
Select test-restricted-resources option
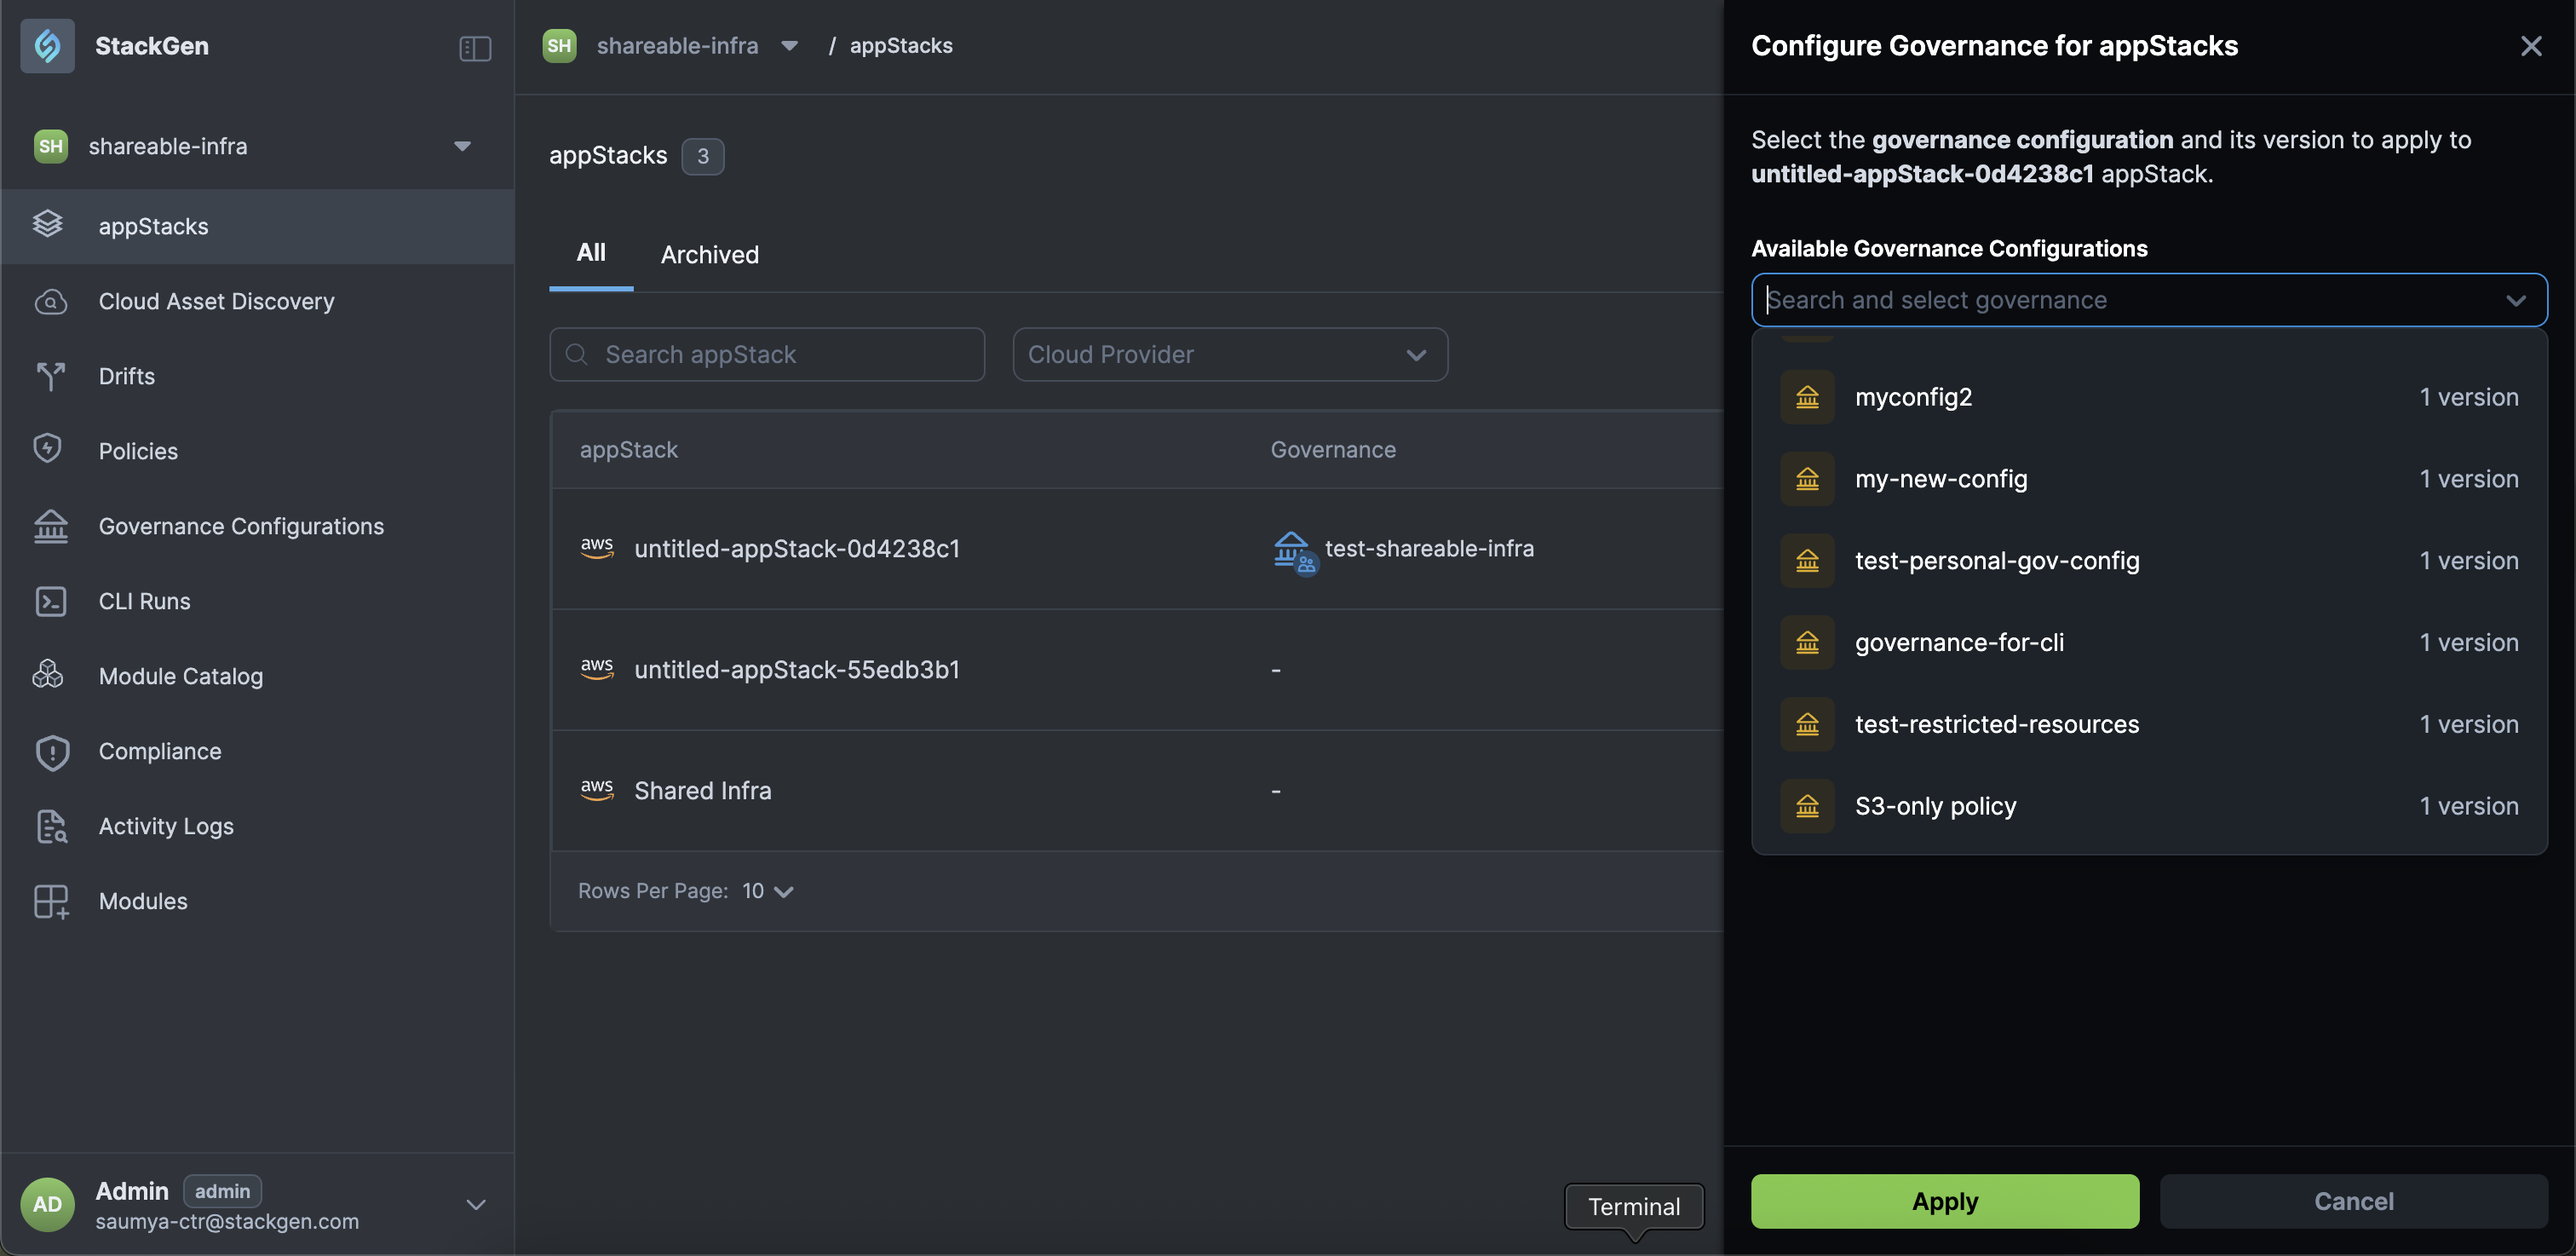pyautogui.click(x=2149, y=724)
